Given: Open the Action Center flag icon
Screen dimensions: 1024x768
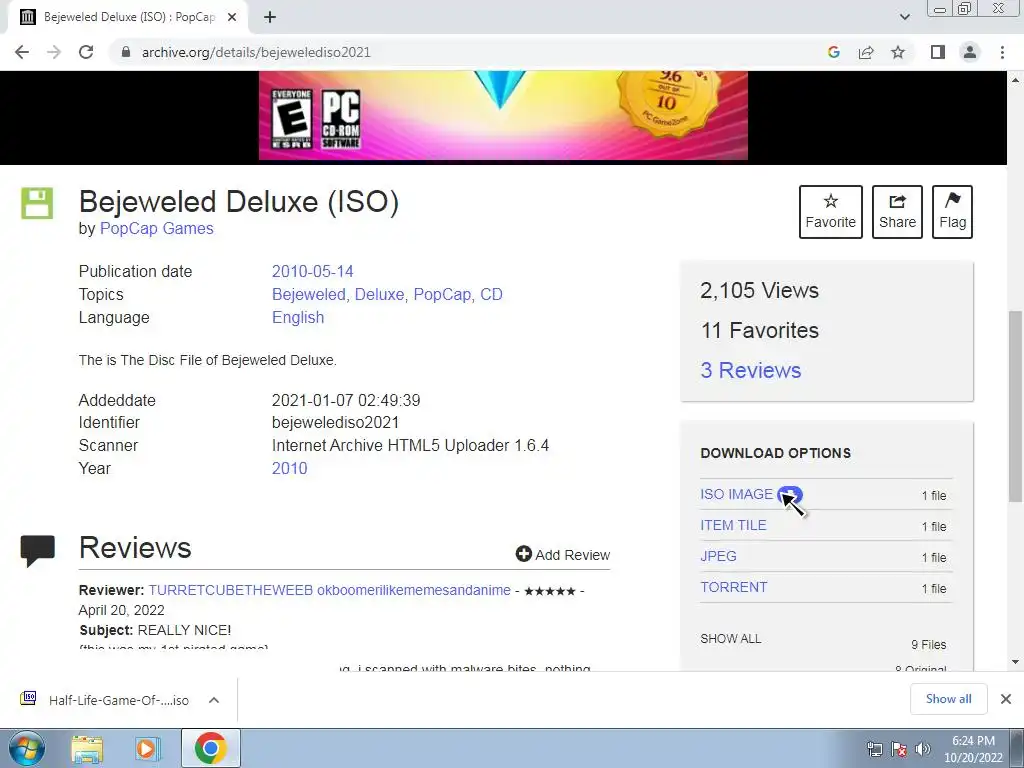Looking at the screenshot, I should coord(899,749).
